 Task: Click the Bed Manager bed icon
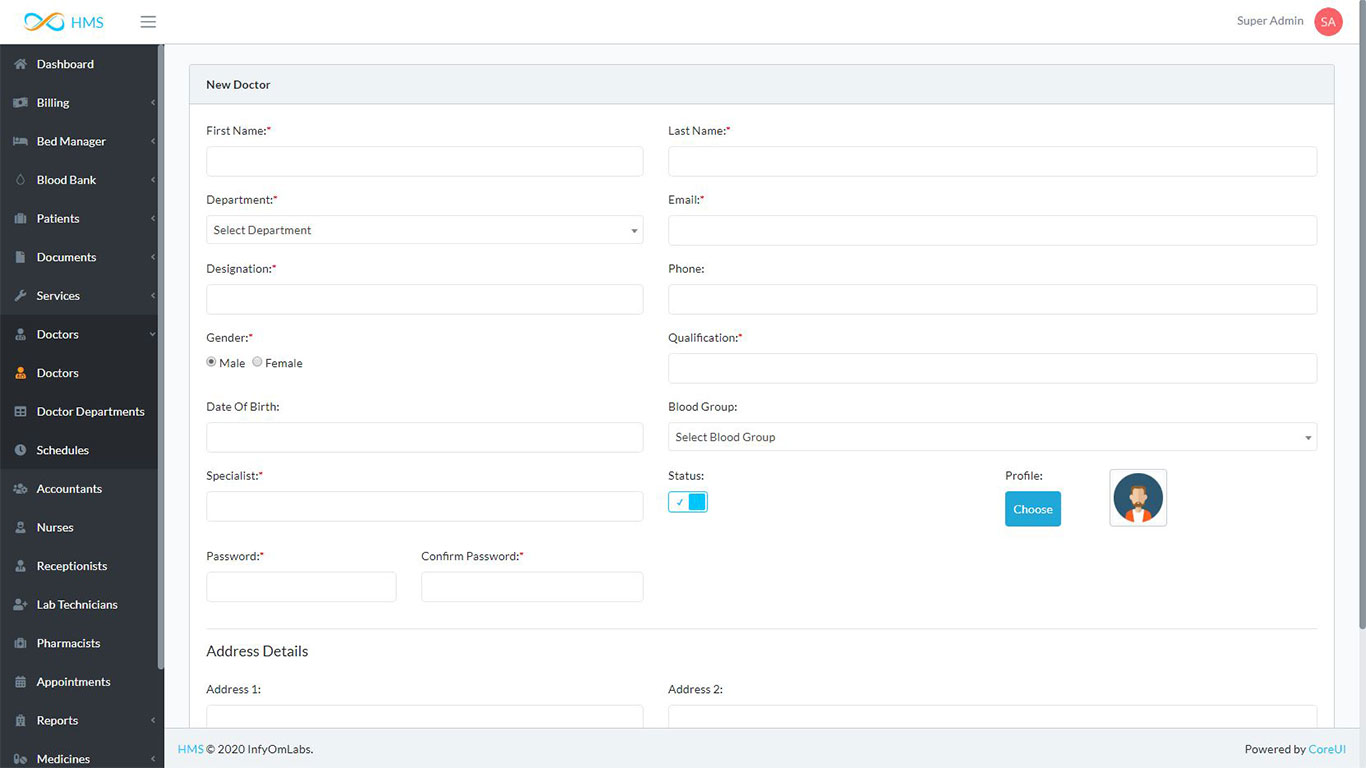pos(20,142)
